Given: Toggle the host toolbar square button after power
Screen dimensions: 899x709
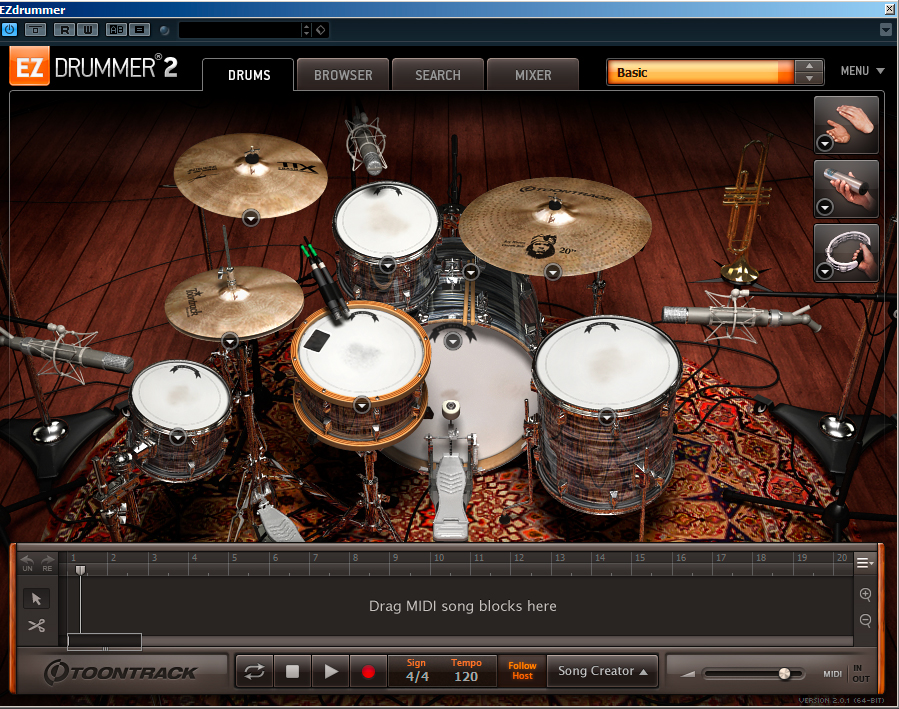Looking at the screenshot, I should (x=36, y=30).
